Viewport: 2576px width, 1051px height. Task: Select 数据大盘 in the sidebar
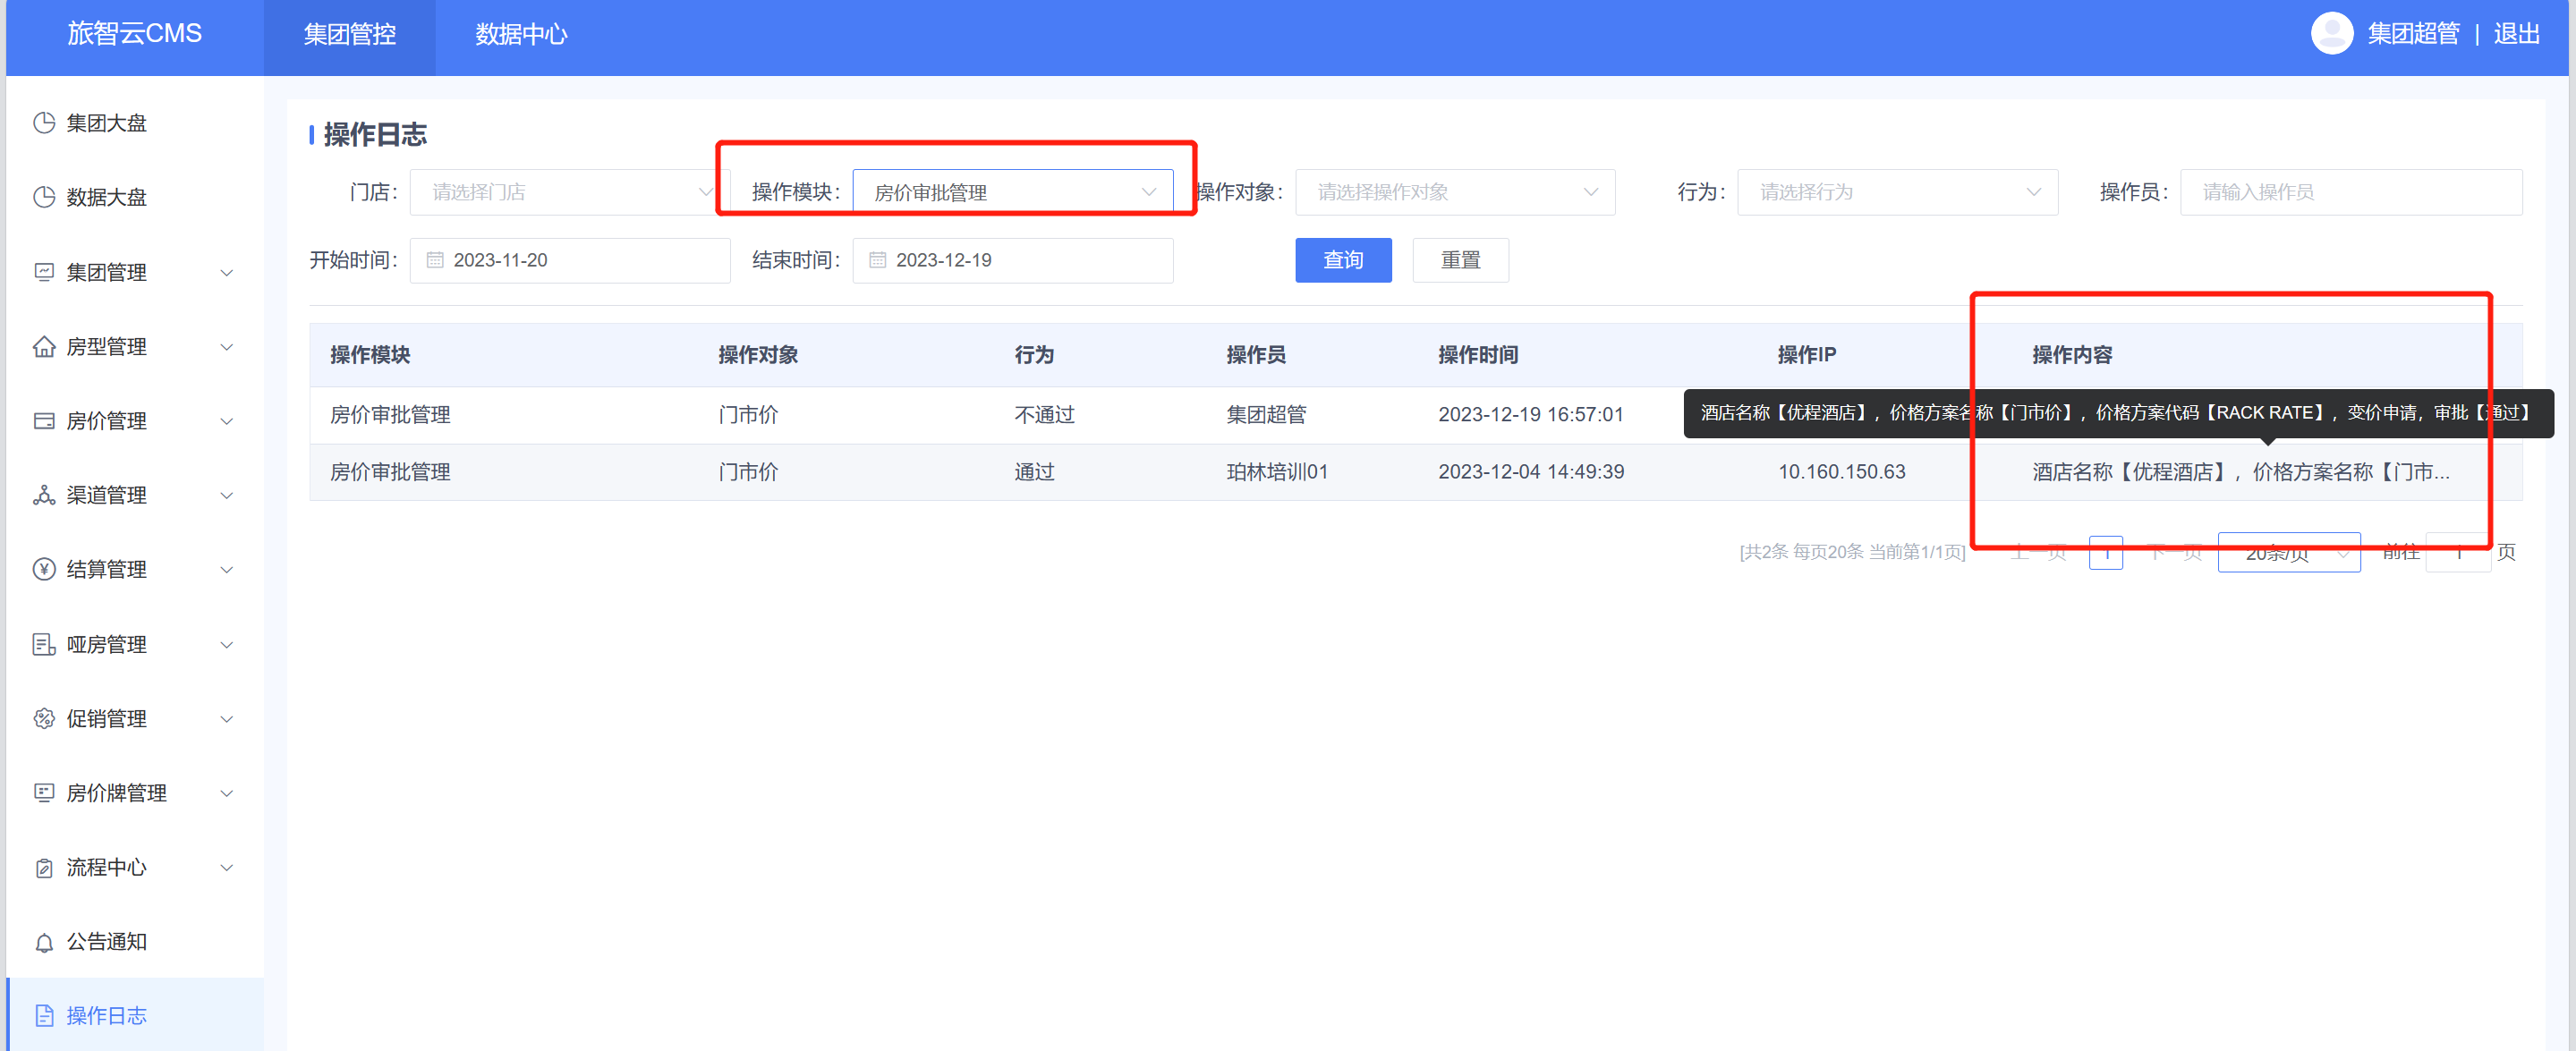135,197
